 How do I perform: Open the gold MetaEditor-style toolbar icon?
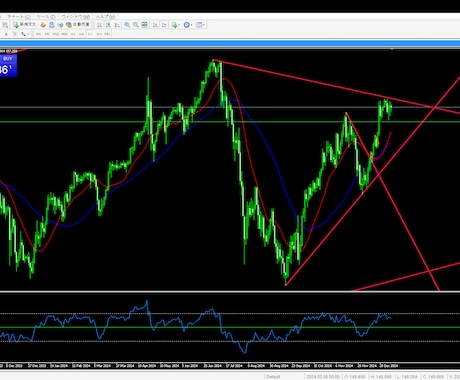tap(43, 25)
